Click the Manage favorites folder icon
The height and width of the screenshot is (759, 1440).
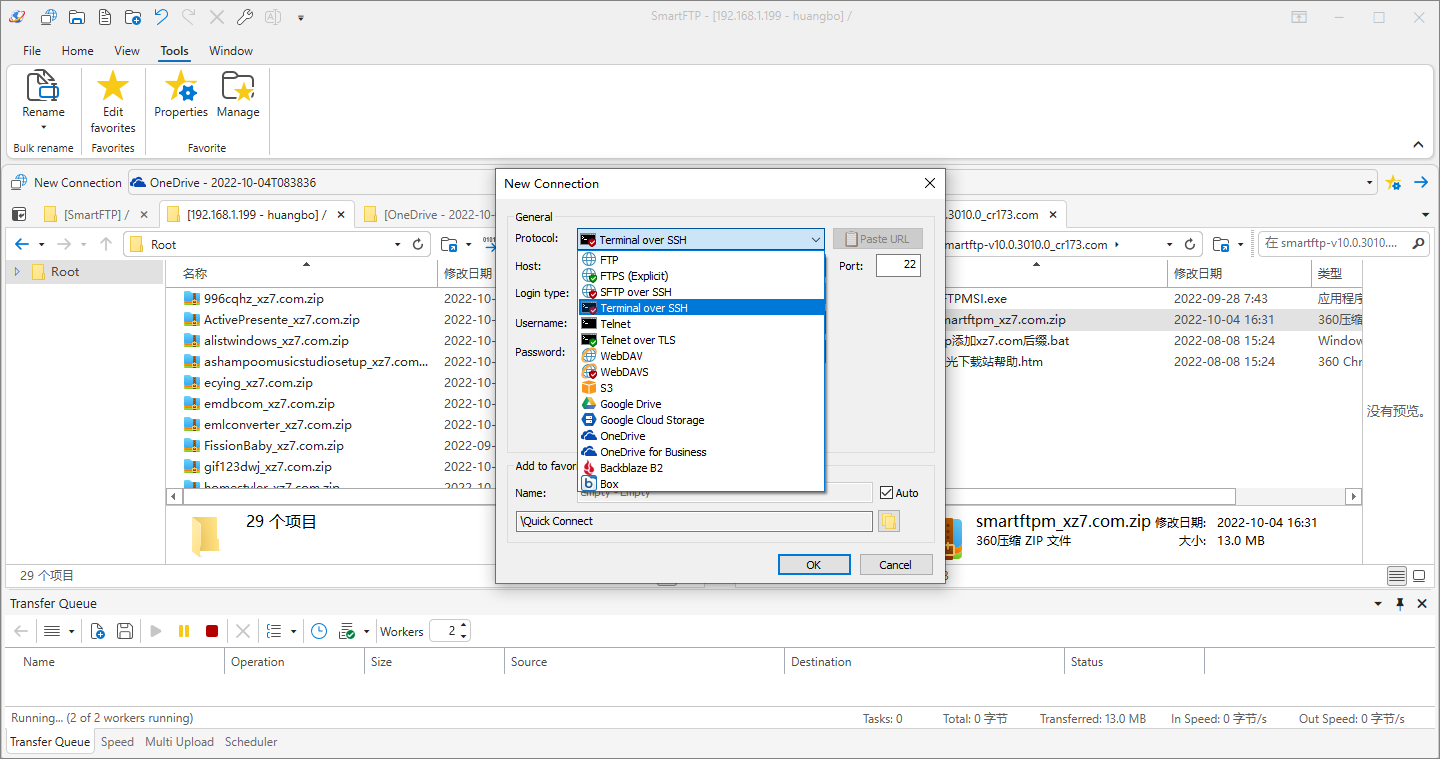pos(238,86)
